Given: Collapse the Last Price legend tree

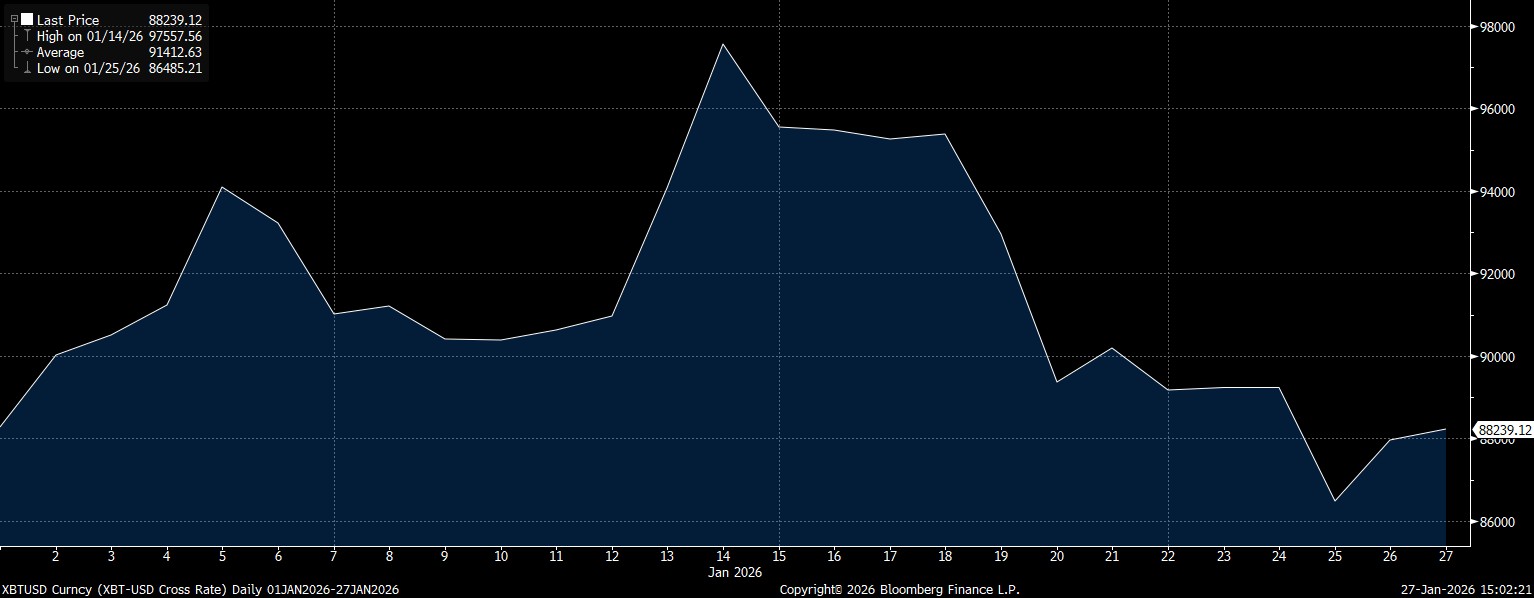Looking at the screenshot, I should [14, 19].
